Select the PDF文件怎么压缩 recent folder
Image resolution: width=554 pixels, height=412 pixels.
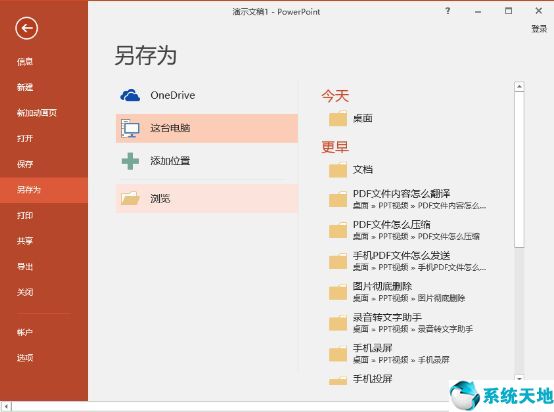tap(407, 230)
